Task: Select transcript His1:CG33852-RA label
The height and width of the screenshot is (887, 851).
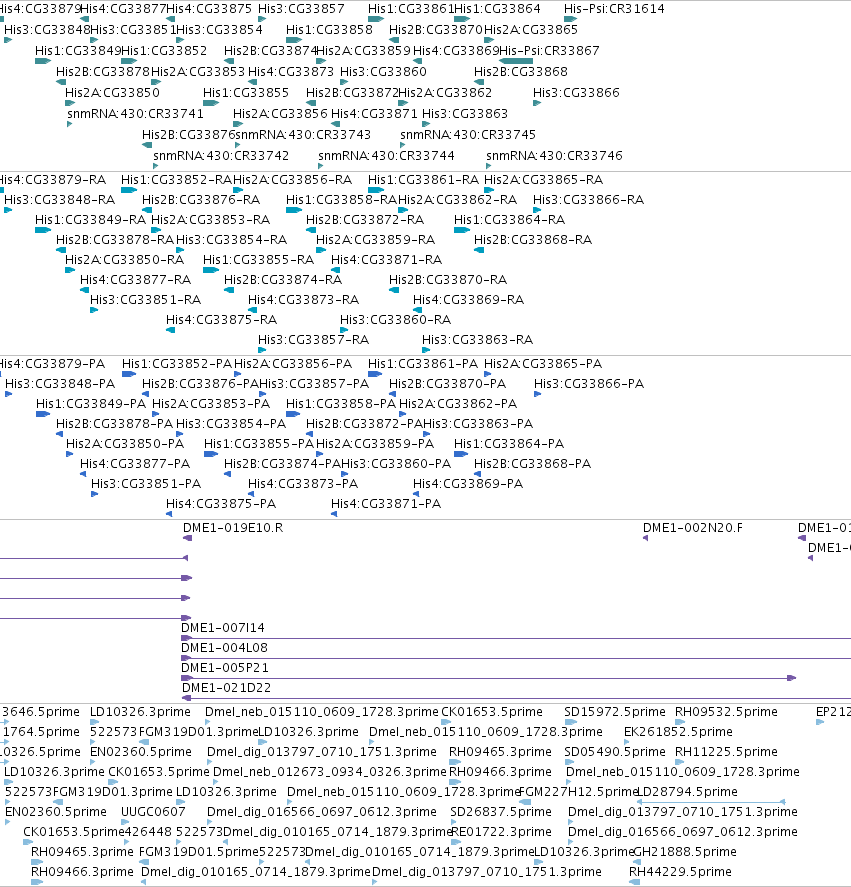Action: point(177,180)
